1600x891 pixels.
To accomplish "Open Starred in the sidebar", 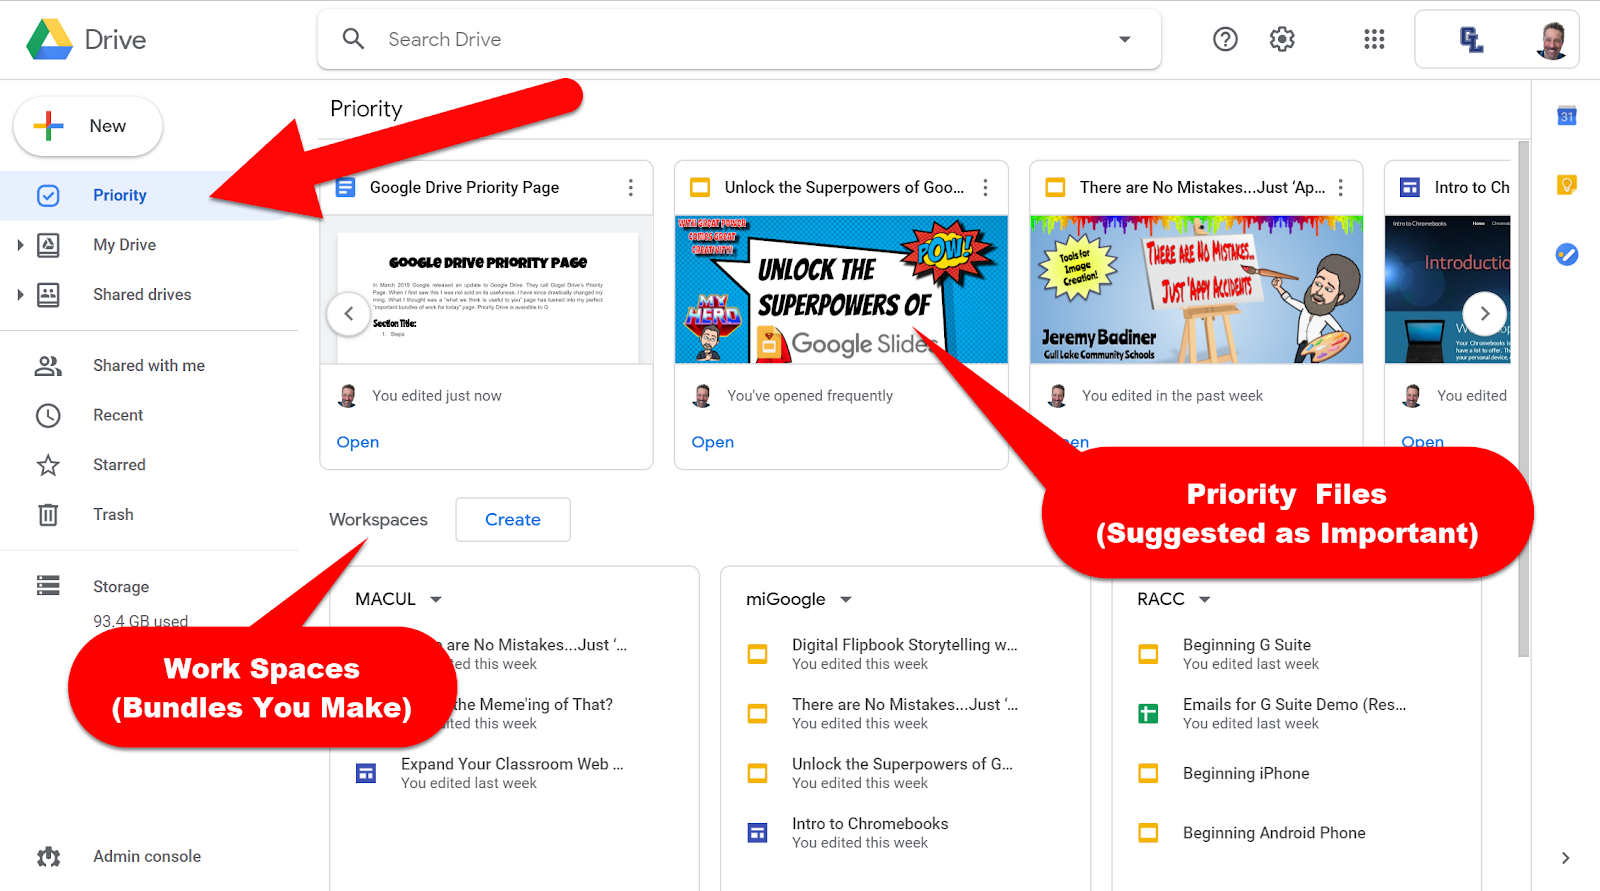I will tap(119, 465).
